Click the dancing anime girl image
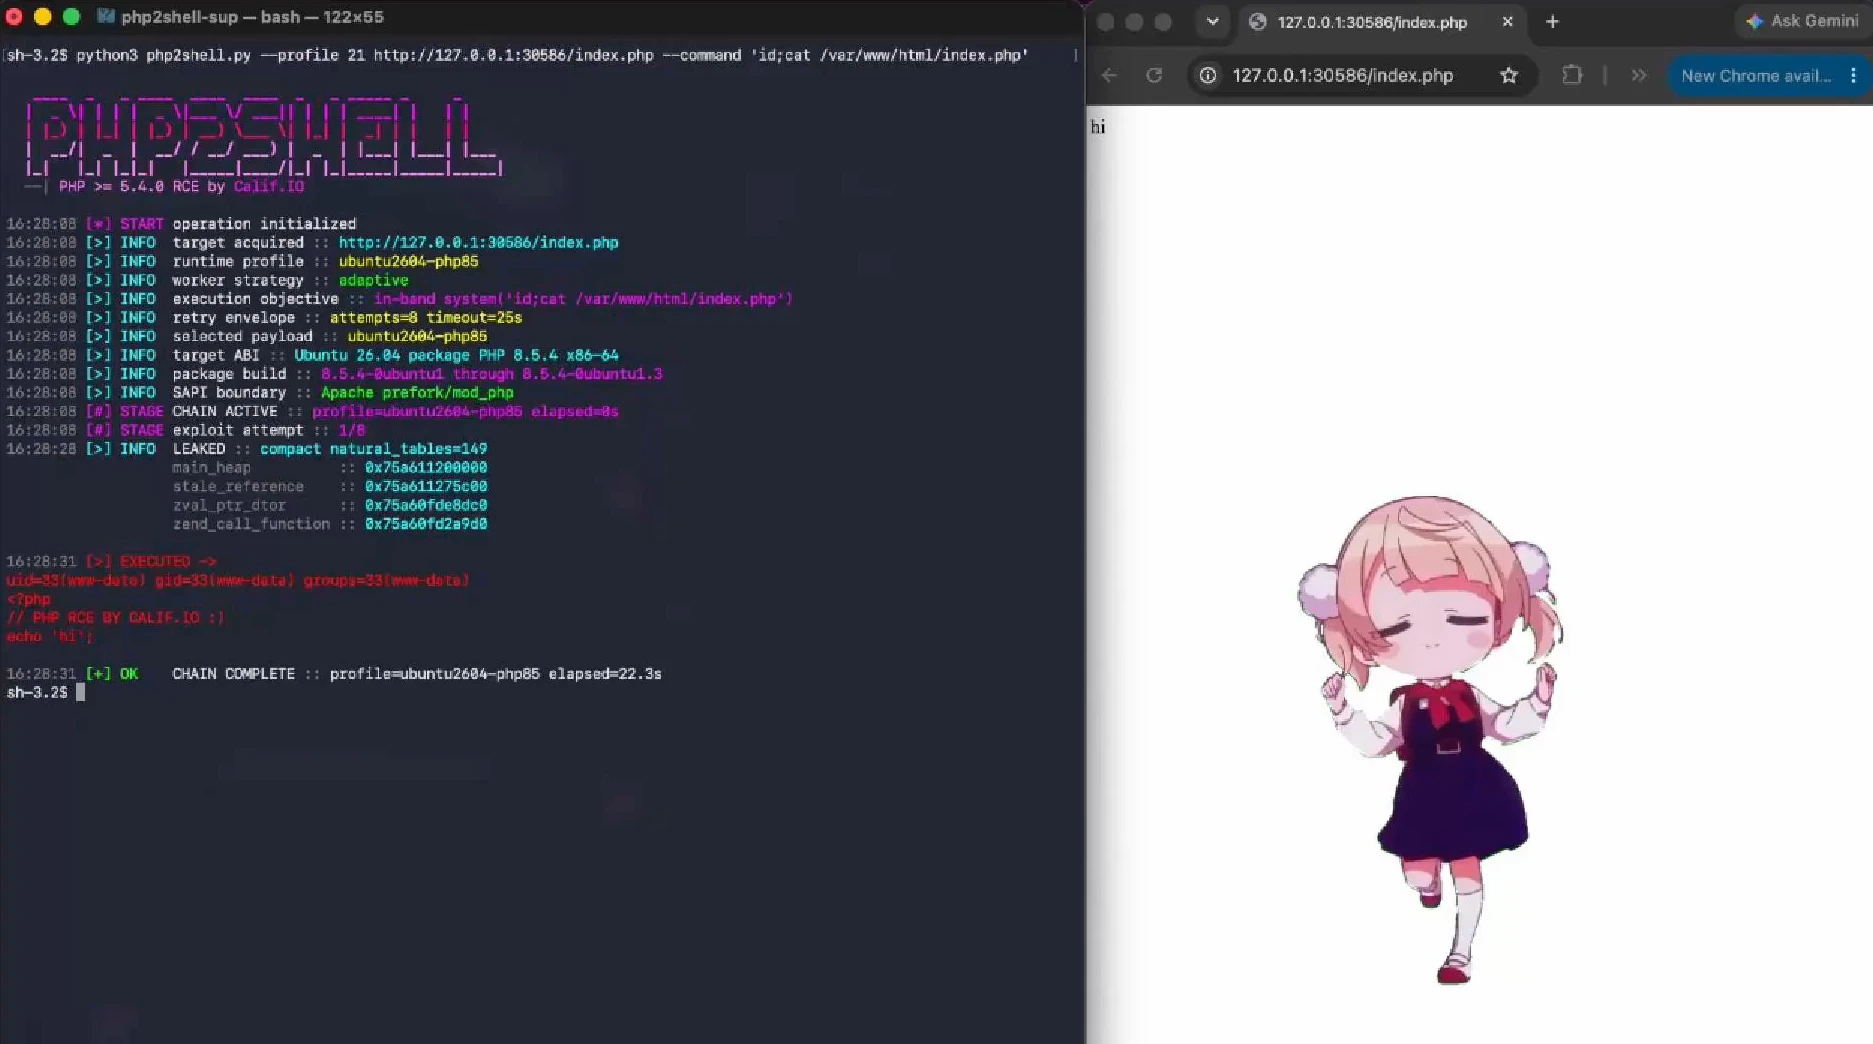 1431,739
